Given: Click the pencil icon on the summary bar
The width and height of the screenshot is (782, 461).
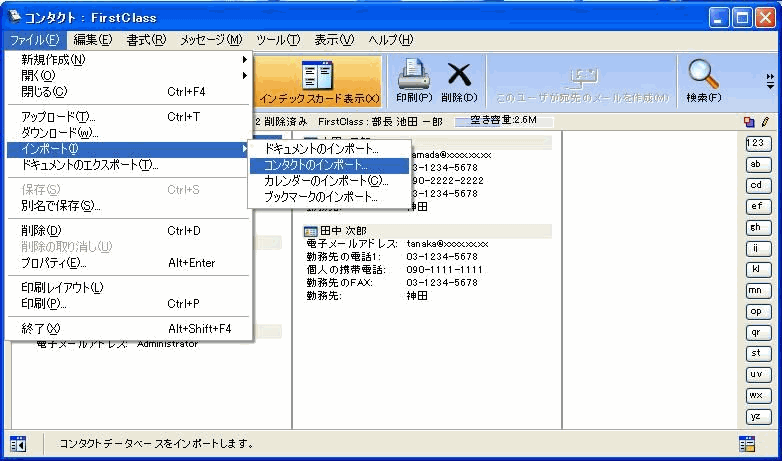Looking at the screenshot, I should [x=765, y=121].
